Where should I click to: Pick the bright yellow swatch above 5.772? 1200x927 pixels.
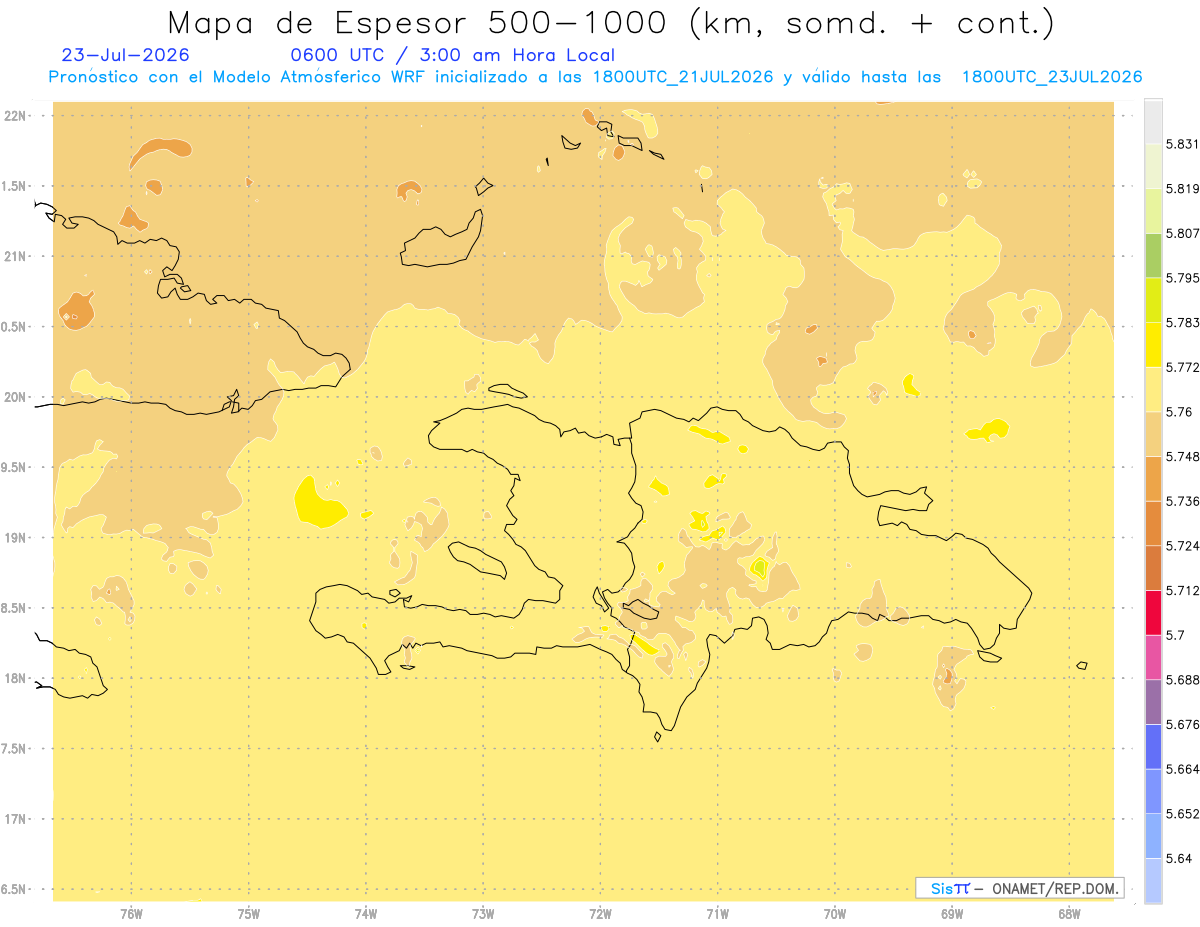coord(1153,344)
